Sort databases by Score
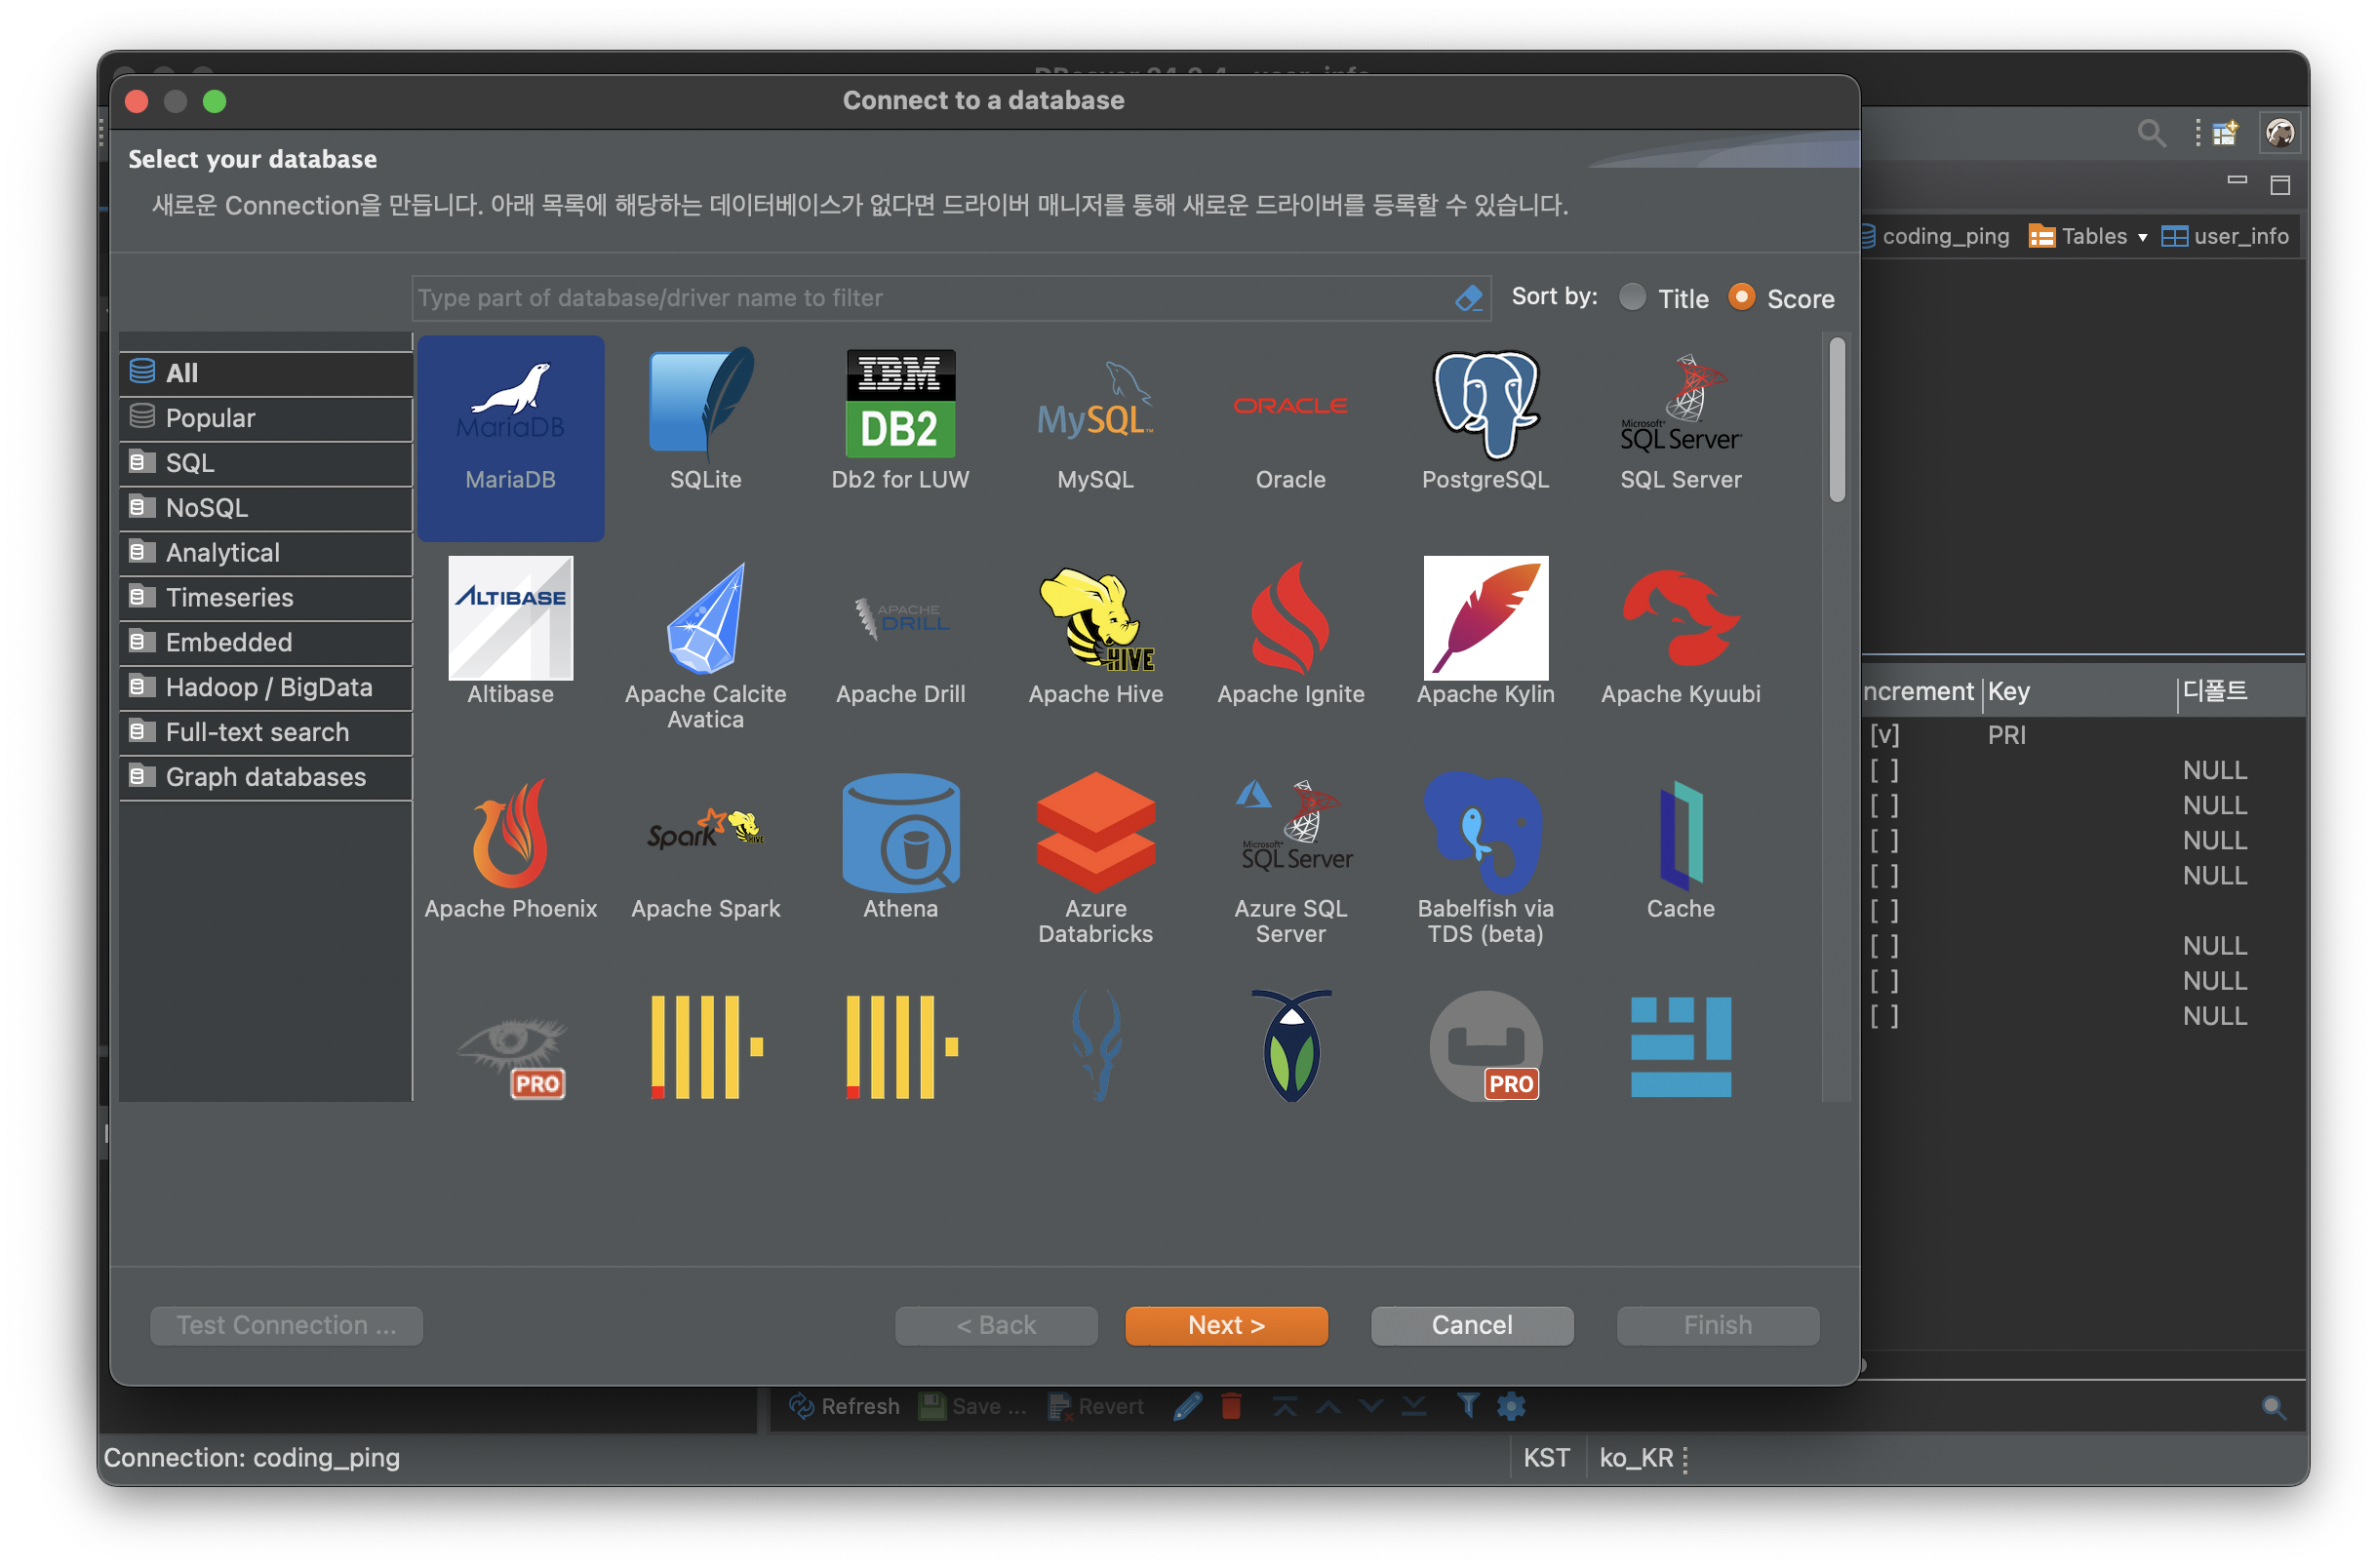 [x=1741, y=298]
